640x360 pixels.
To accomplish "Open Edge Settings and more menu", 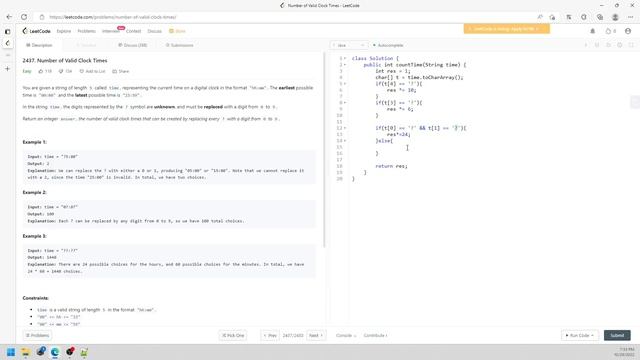I will pyautogui.click(x=631, y=17).
